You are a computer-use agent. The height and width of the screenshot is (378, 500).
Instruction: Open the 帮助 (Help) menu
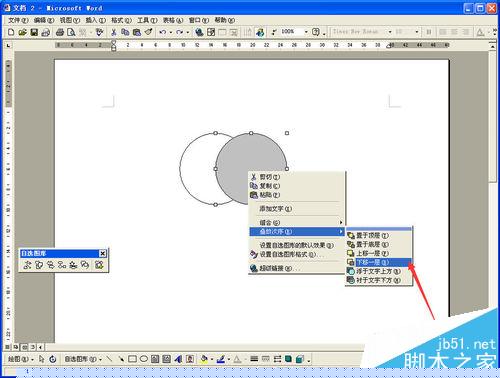coord(225,20)
